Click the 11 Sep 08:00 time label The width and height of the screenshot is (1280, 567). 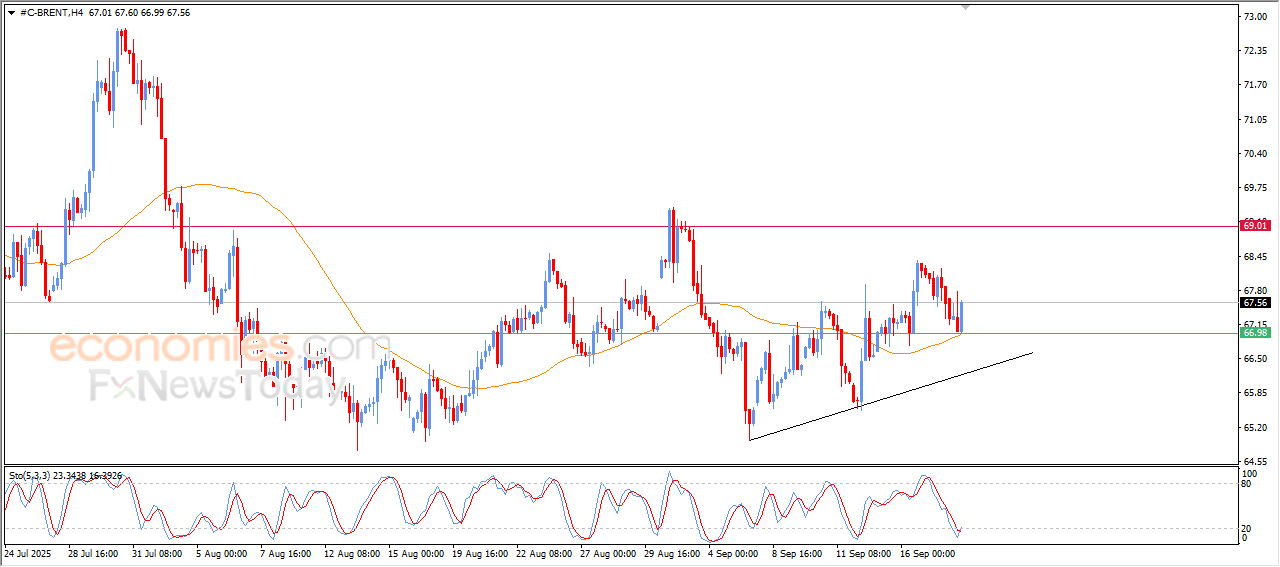(864, 552)
